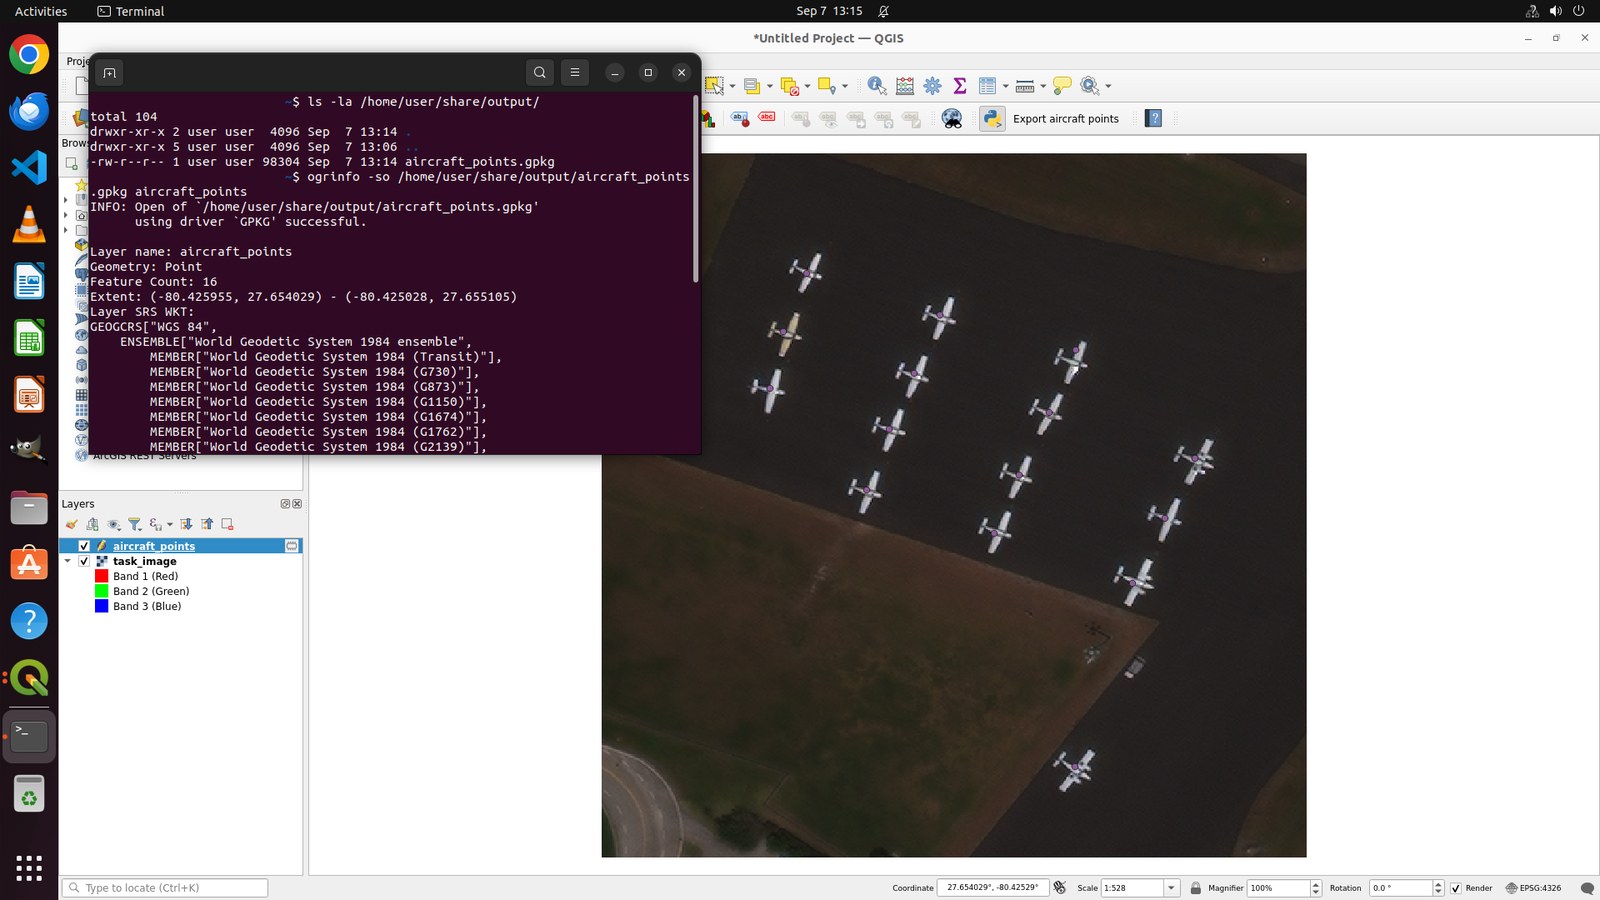Viewport: 1600px width, 900px height.
Task: Click the Statistical Summary sigma icon
Action: pyautogui.click(x=960, y=86)
